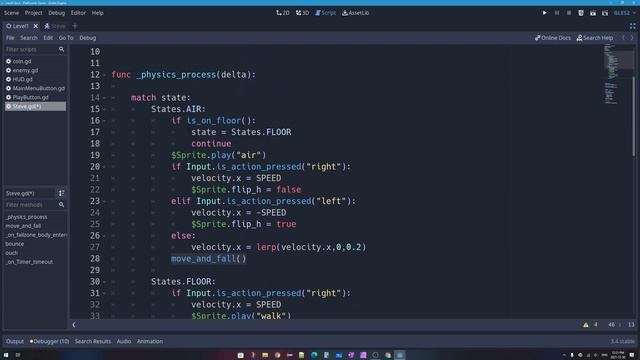Open the script editor Debug menu
640x360 pixels.
click(87, 38)
